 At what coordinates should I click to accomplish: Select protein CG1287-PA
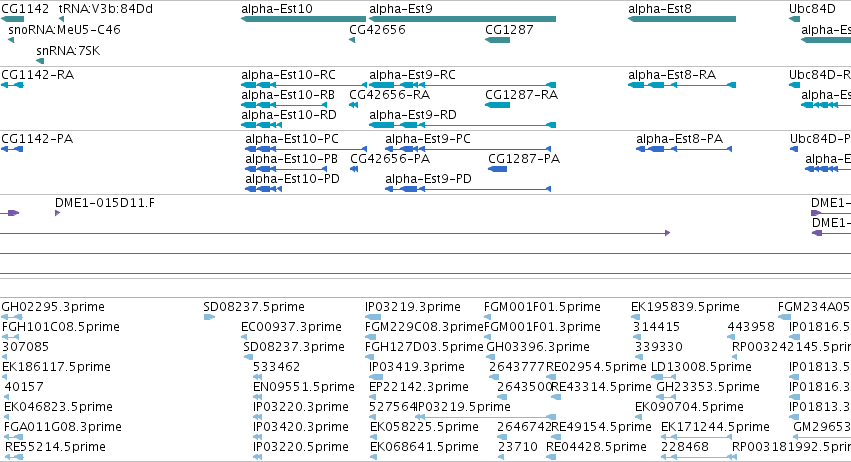498,169
